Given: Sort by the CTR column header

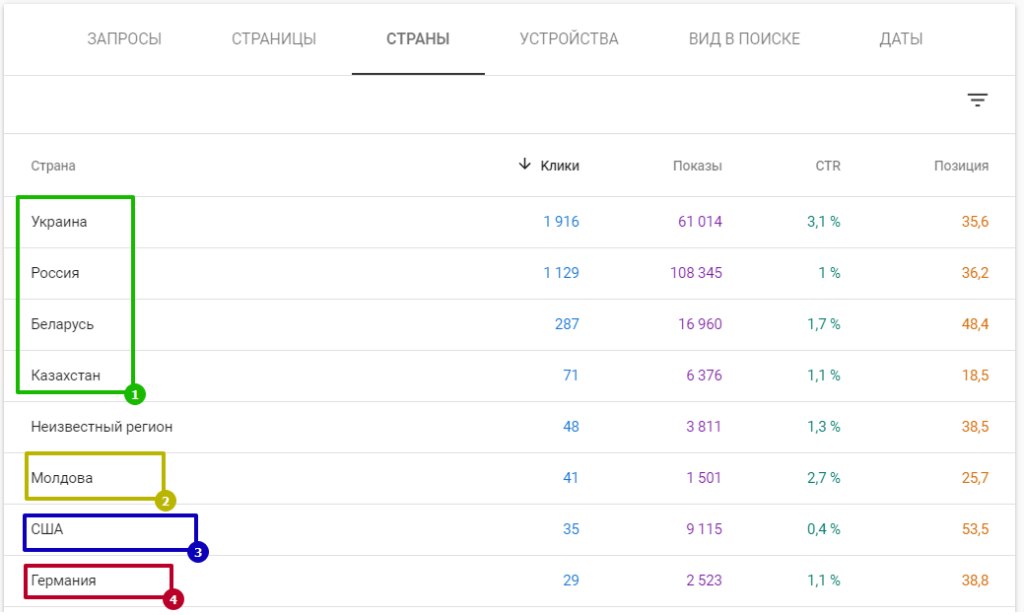Looking at the screenshot, I should (828, 166).
